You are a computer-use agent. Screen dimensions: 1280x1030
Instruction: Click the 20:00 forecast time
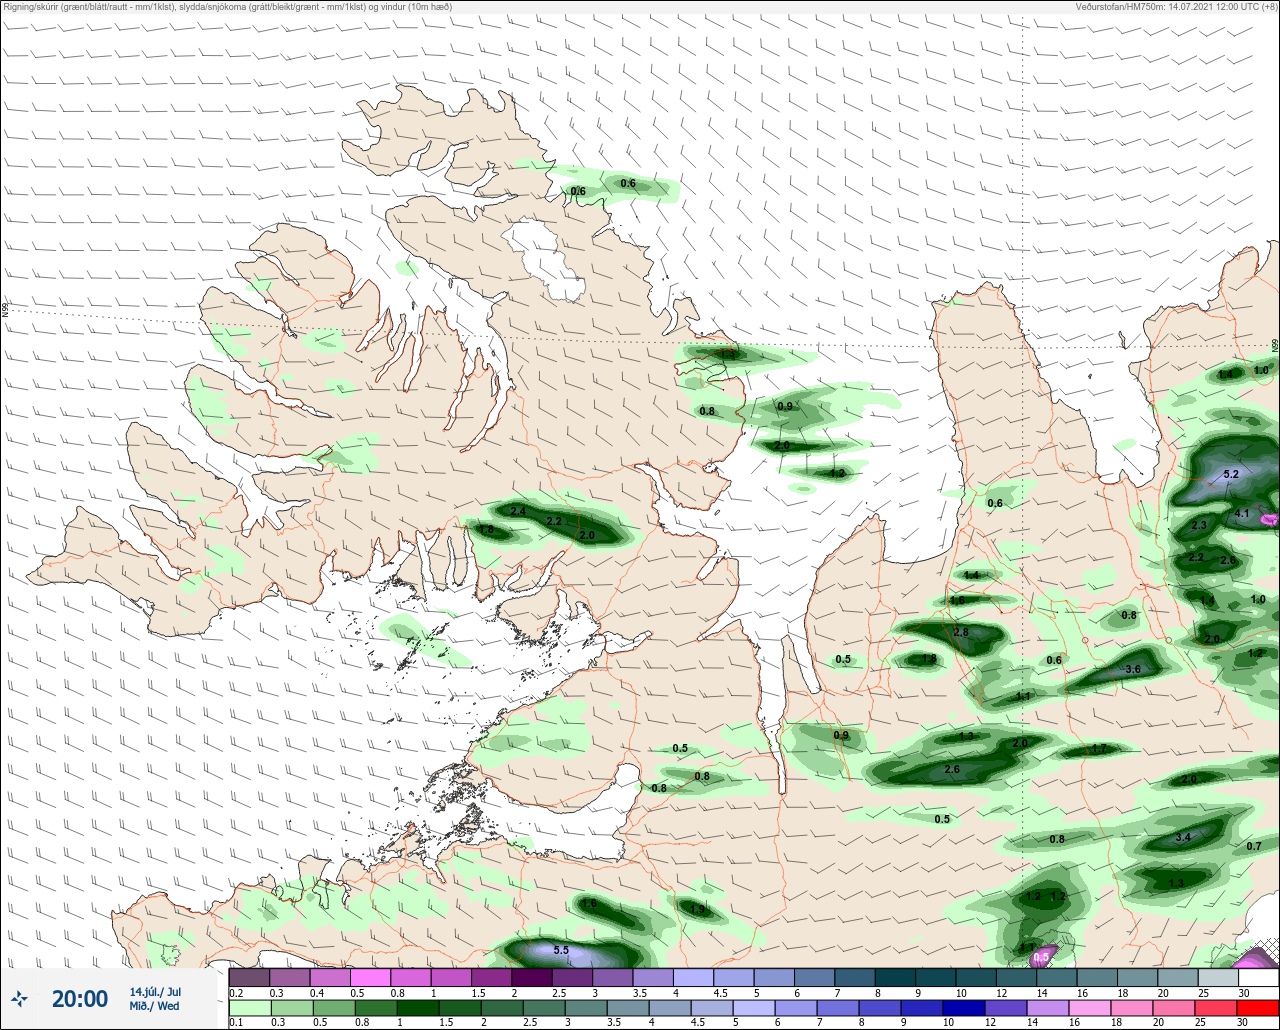[x=79, y=999]
